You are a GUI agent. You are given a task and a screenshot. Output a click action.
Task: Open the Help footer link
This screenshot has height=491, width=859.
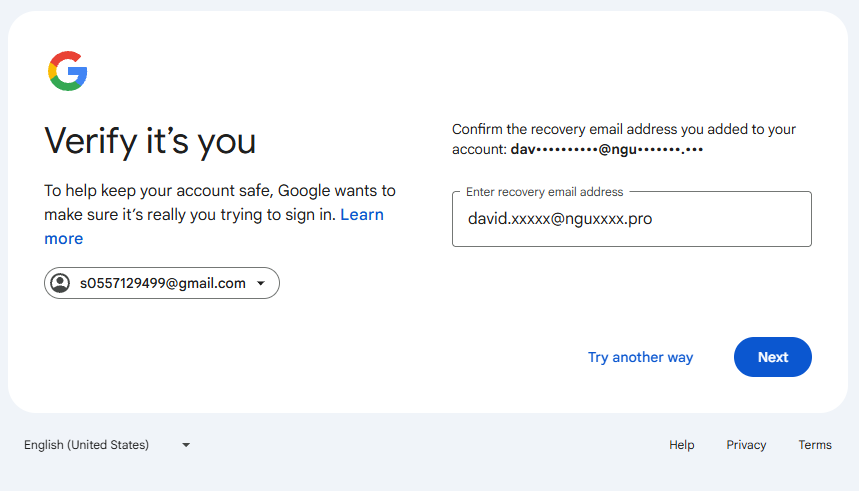(x=682, y=445)
